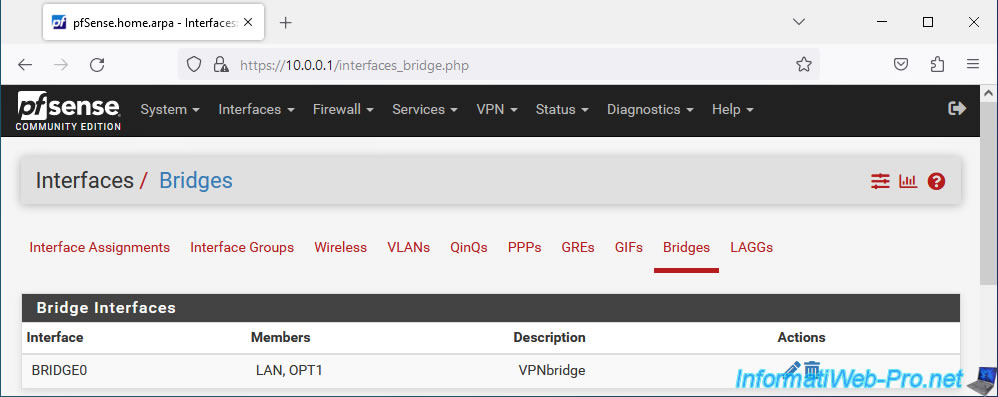Edit BRIDGE0 with the pencil icon
This screenshot has height=397, width=998.
tap(792, 370)
